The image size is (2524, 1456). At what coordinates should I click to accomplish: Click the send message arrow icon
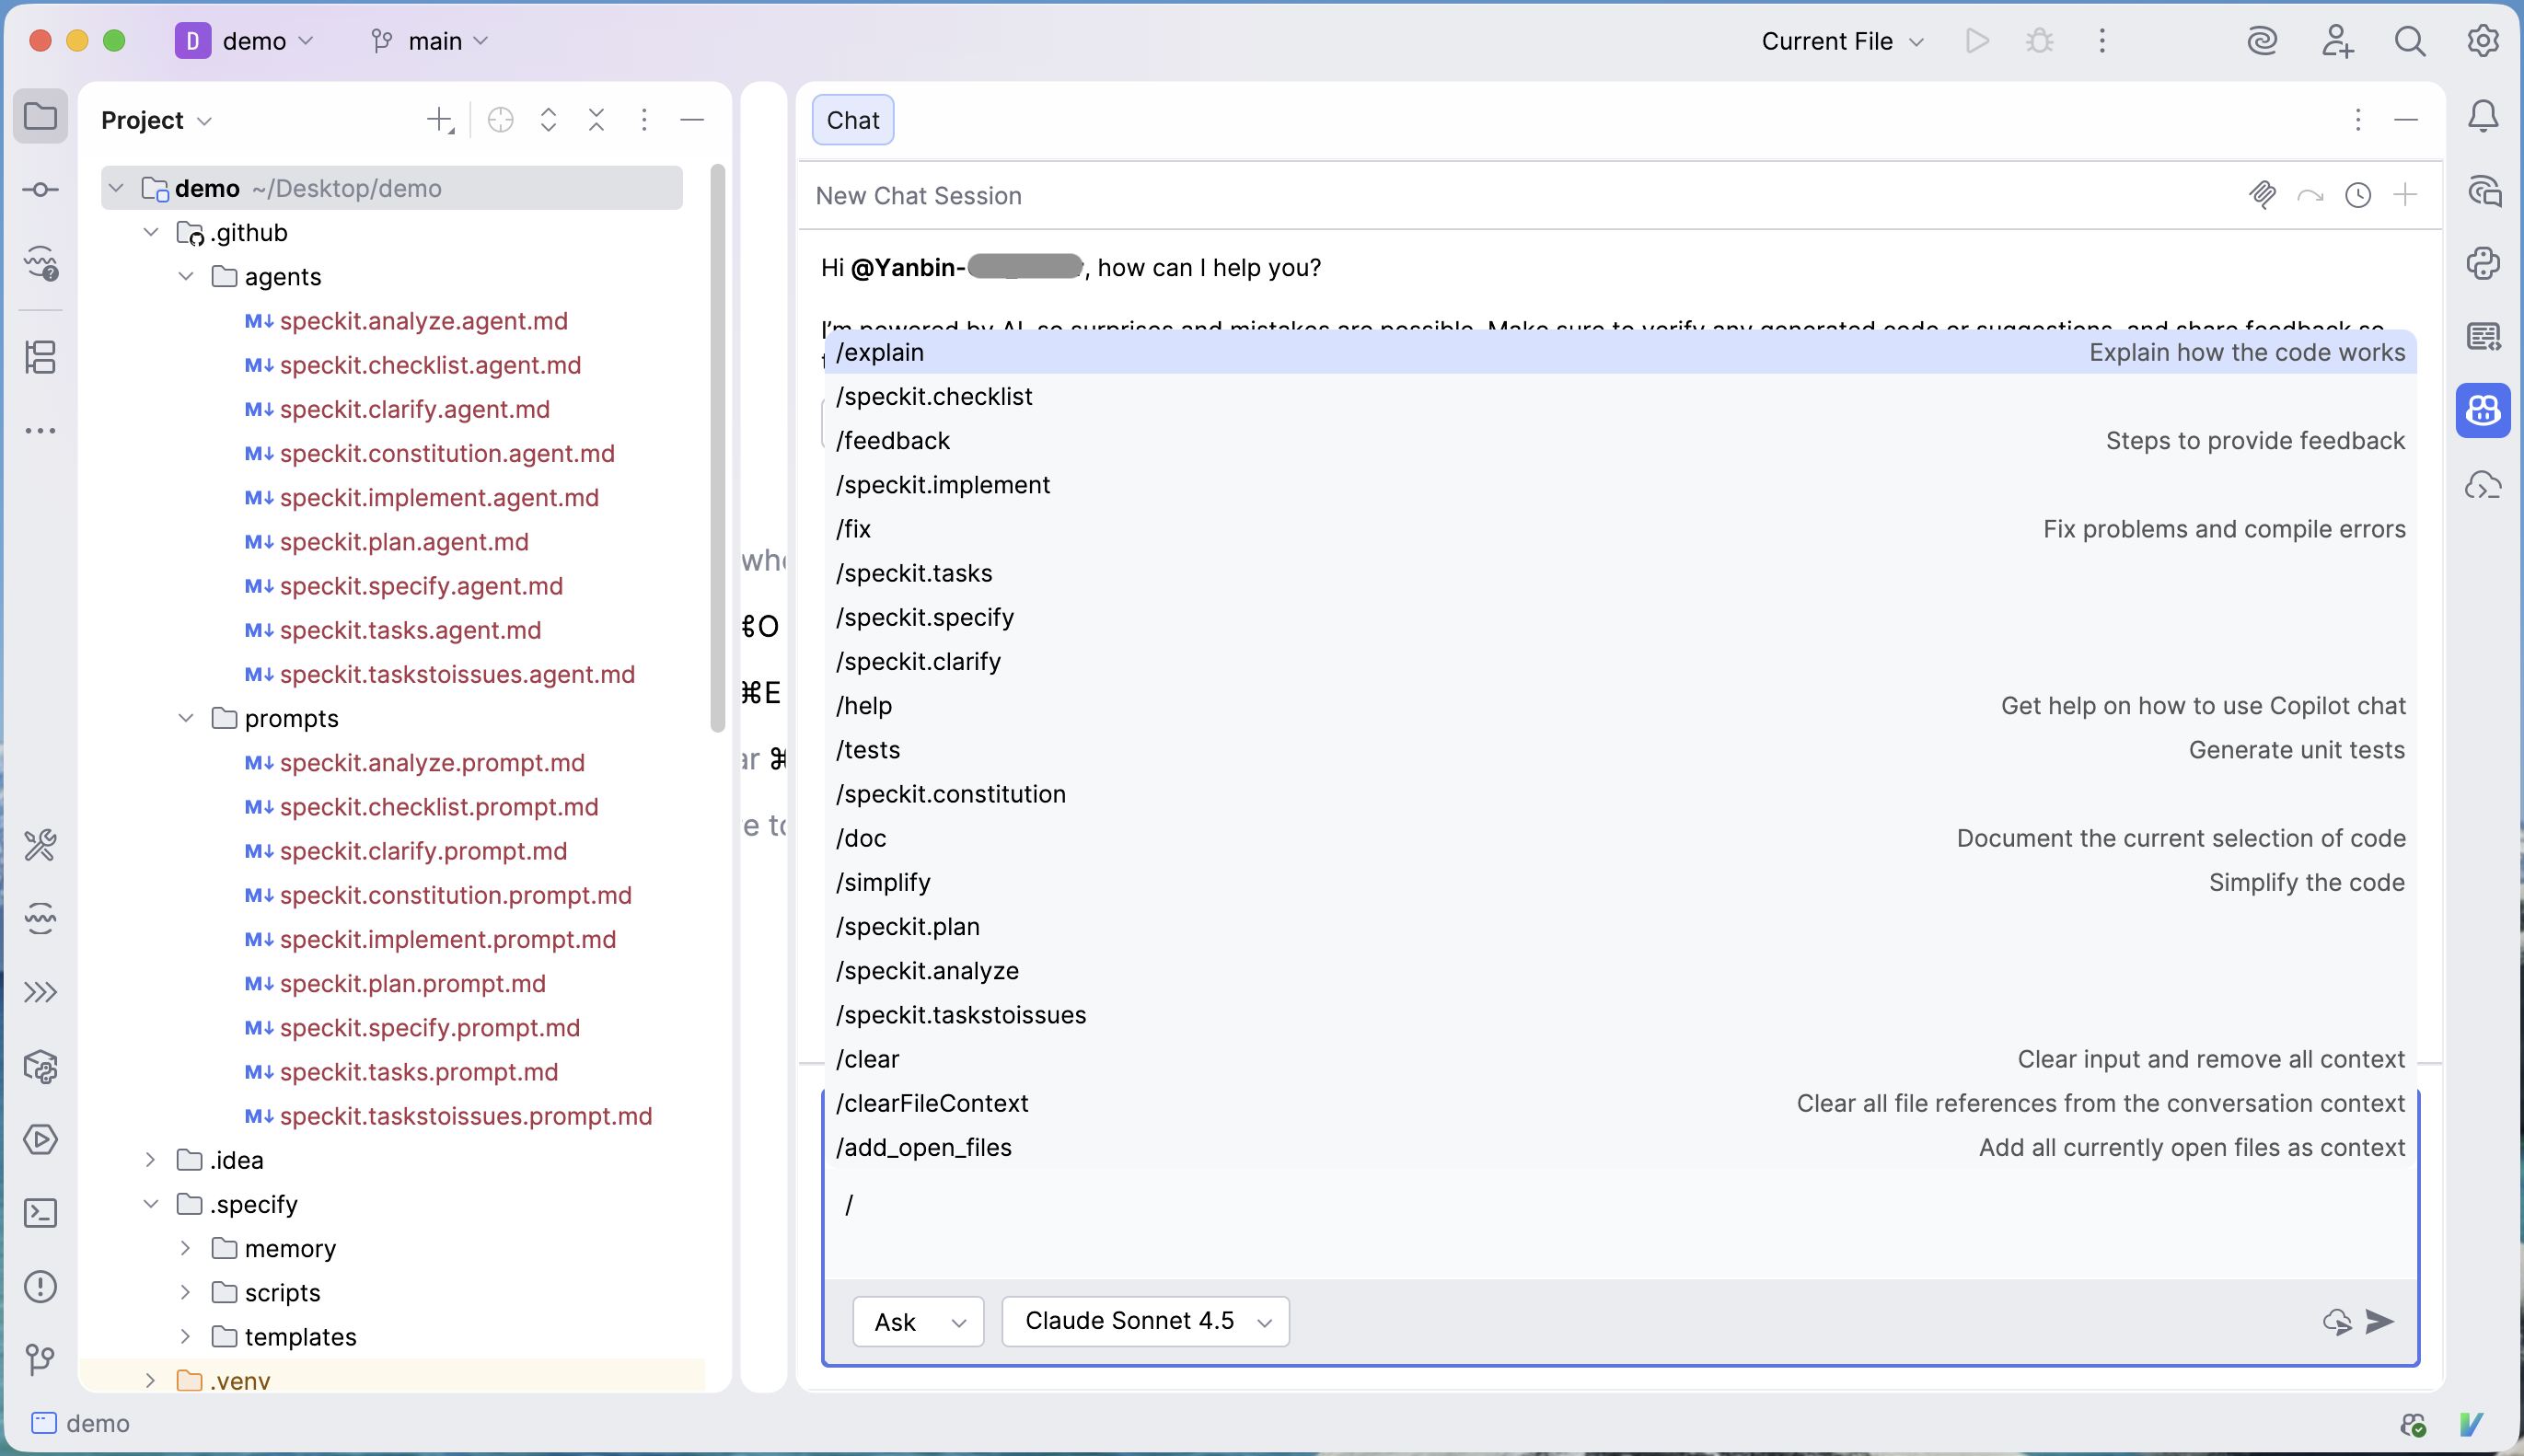(x=2380, y=1322)
